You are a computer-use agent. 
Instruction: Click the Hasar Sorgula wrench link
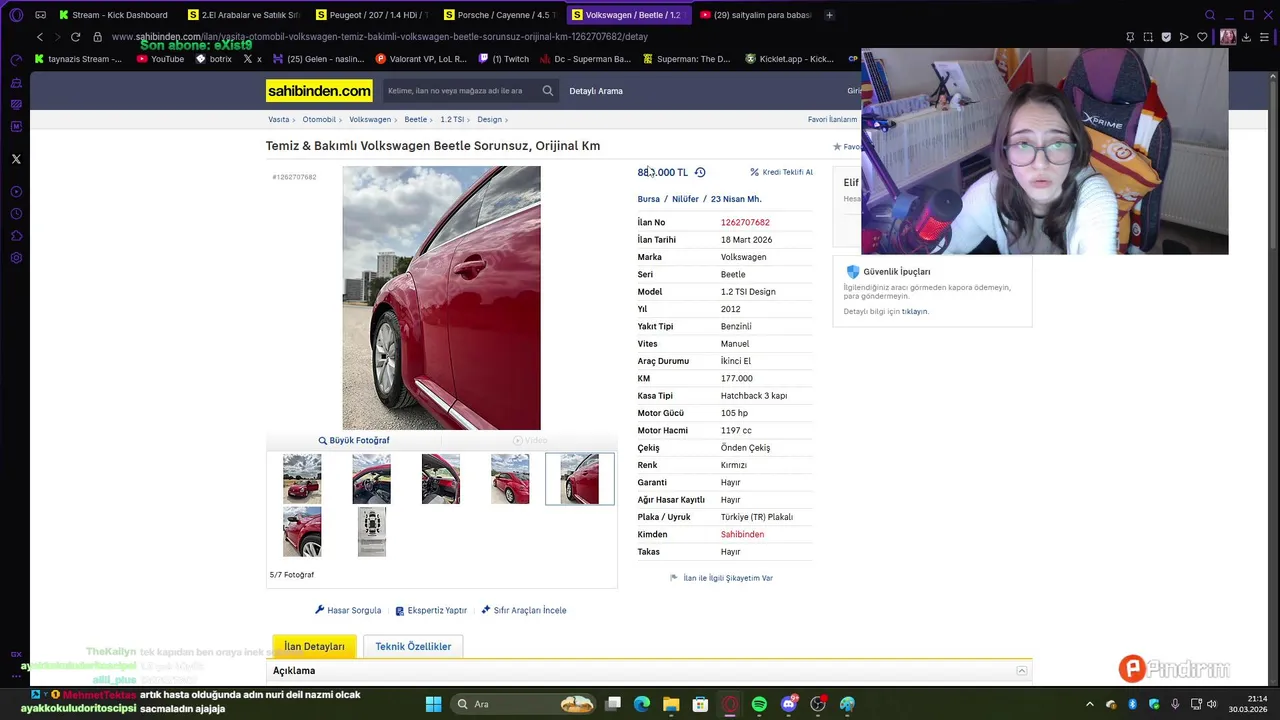348,610
